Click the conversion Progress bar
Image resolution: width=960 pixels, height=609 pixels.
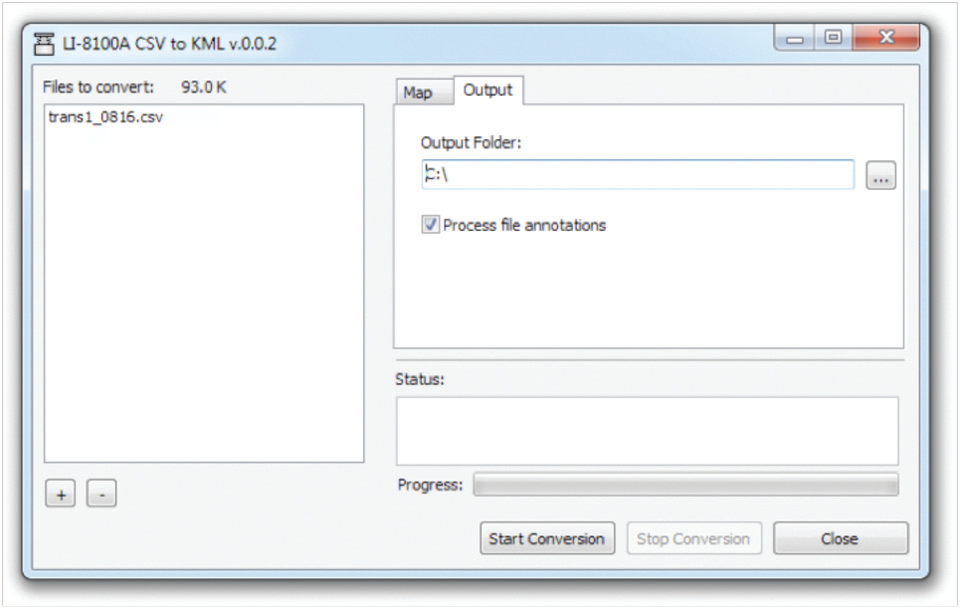pos(685,486)
